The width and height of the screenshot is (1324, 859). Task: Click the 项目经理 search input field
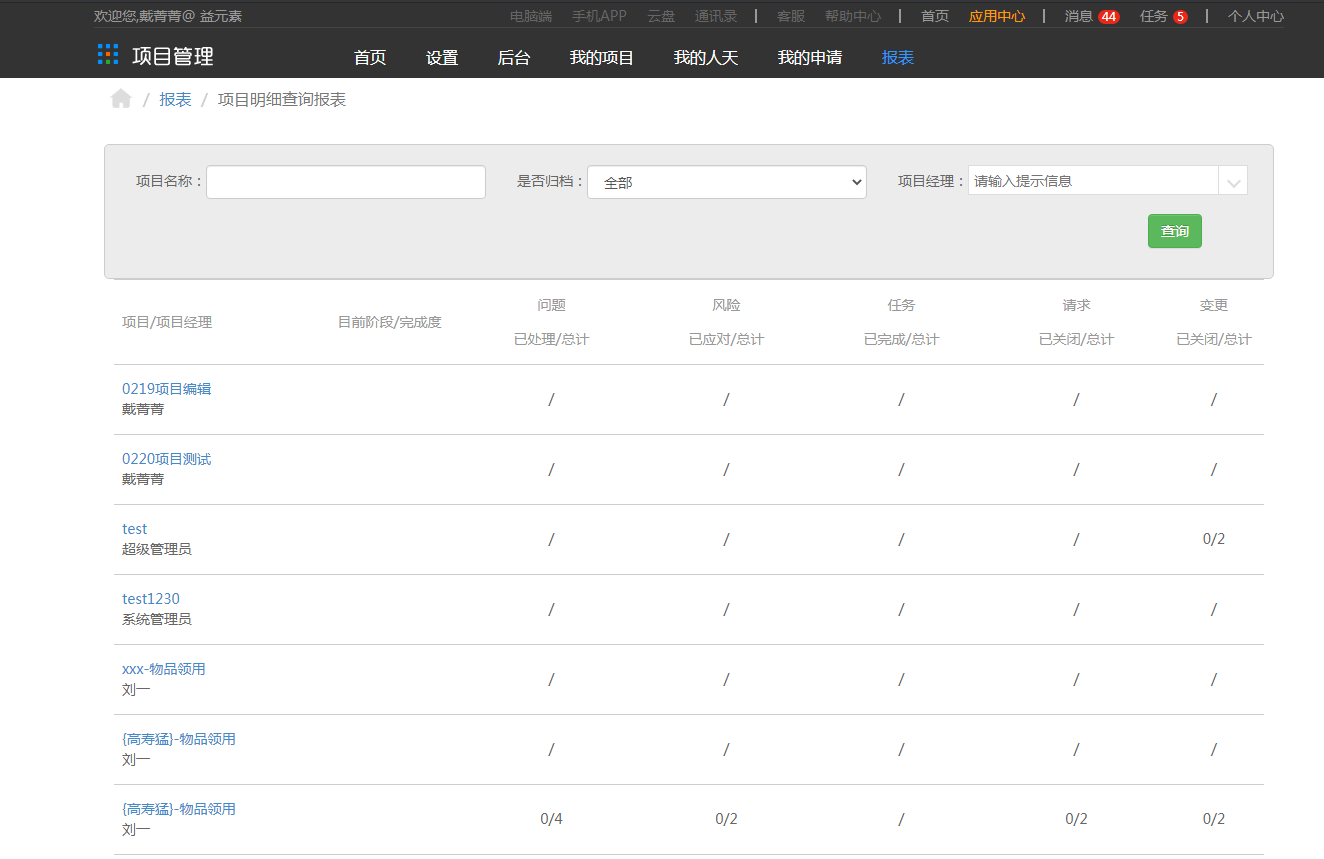1093,181
